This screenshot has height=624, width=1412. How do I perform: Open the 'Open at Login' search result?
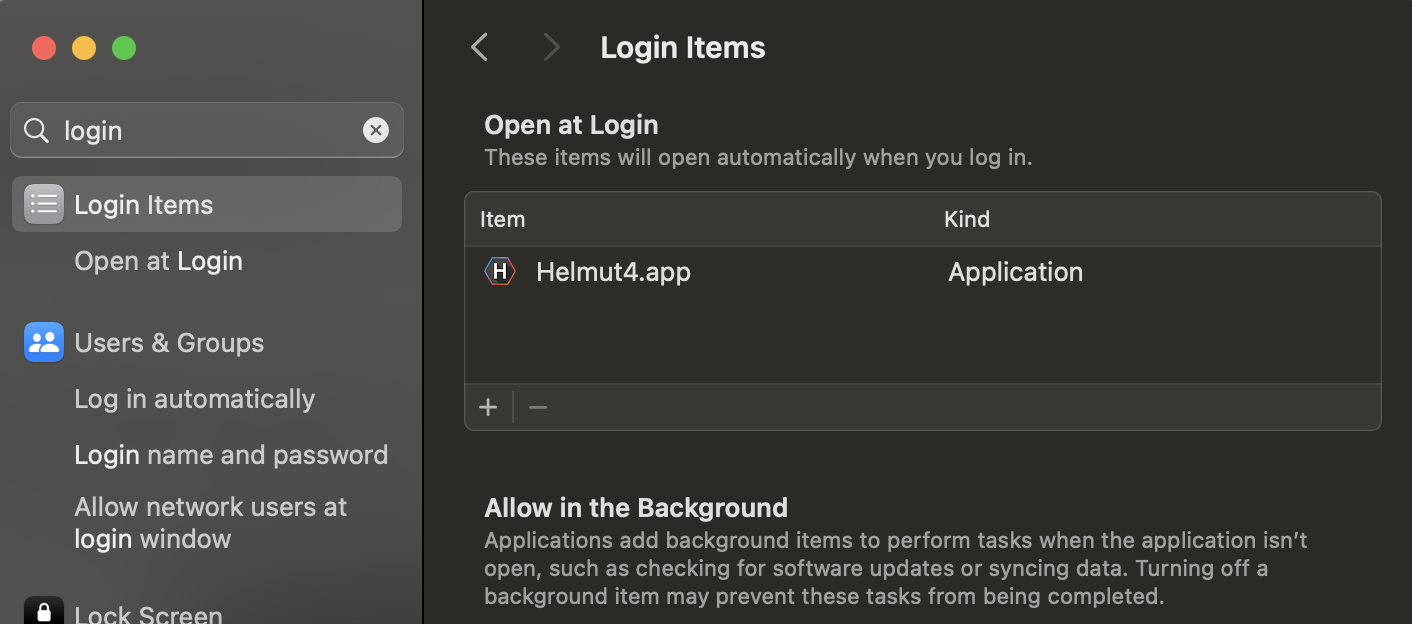(159, 261)
